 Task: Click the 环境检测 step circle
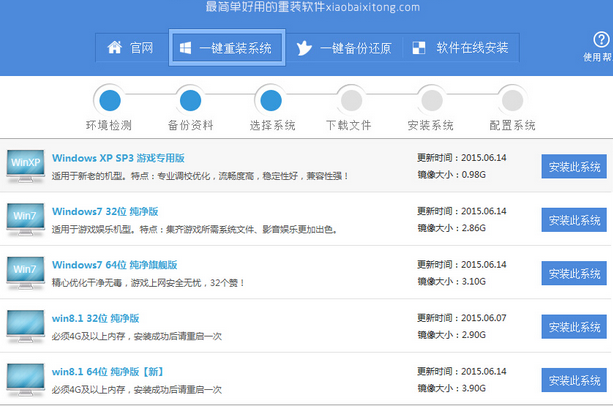pos(109,100)
